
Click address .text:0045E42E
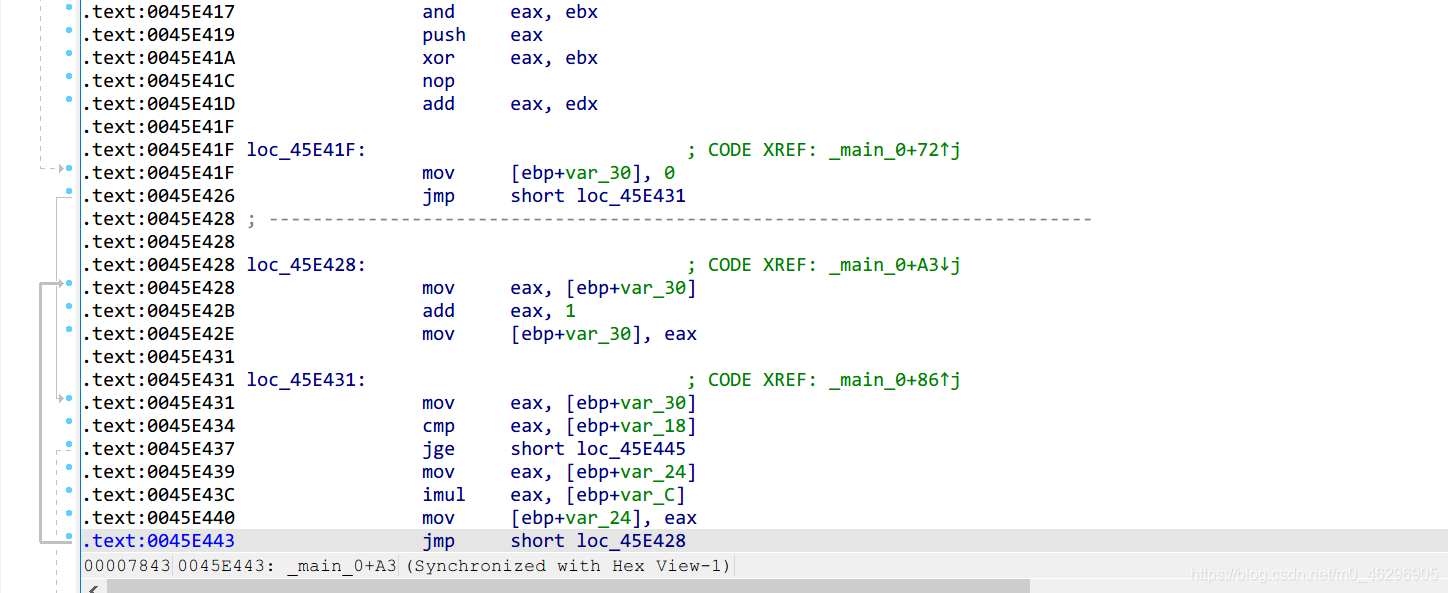[x=158, y=334]
